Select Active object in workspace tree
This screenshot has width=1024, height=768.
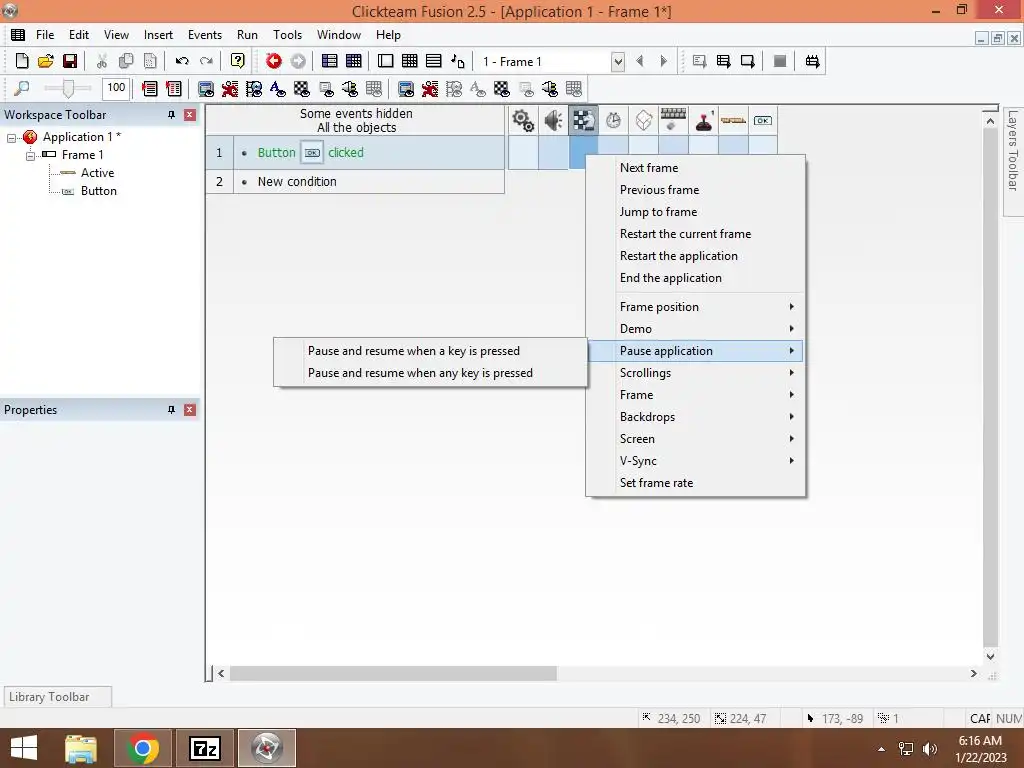pyautogui.click(x=97, y=173)
